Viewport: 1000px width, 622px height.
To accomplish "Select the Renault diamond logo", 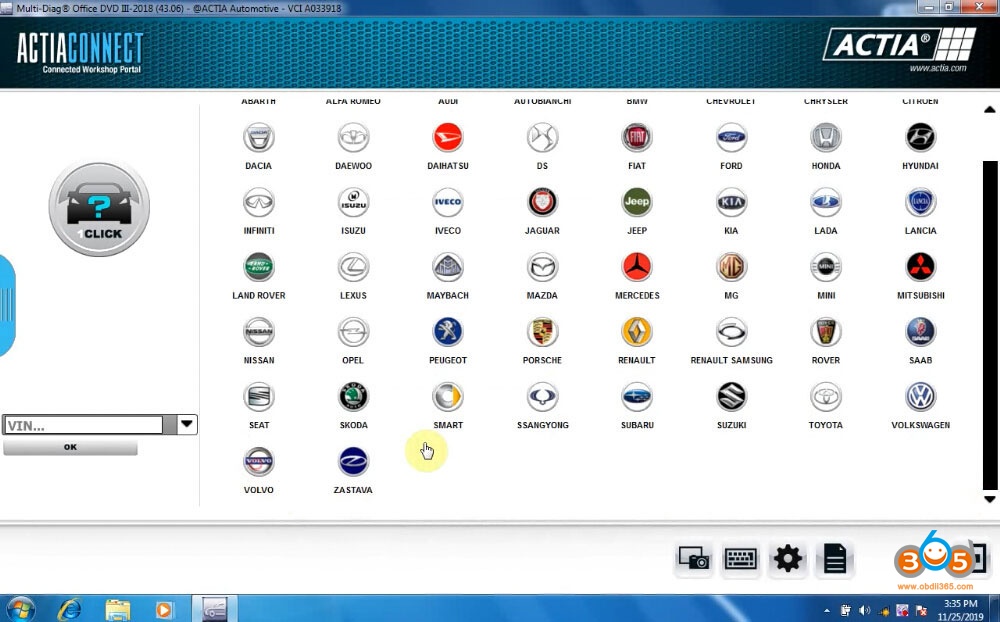I will [636, 332].
